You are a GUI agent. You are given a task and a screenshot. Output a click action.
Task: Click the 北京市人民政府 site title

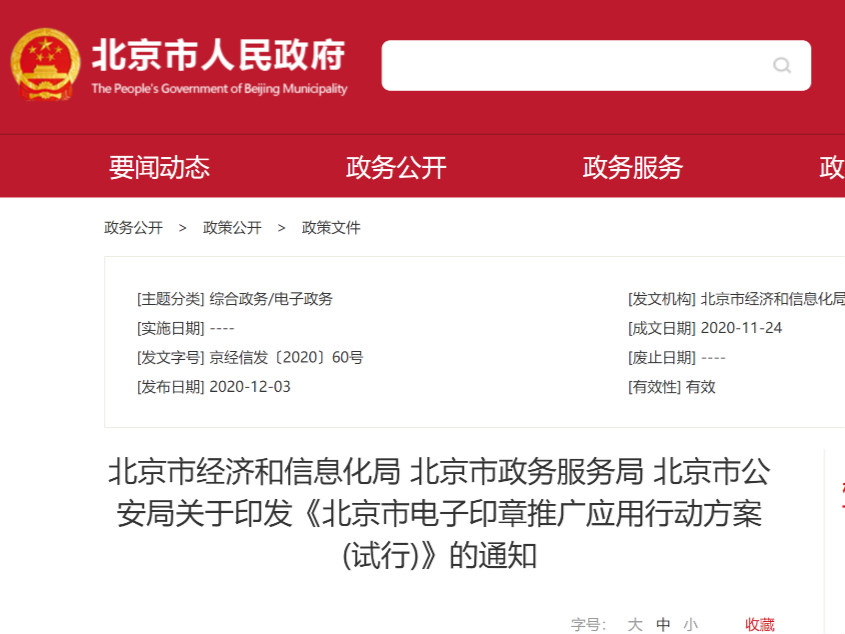pyautogui.click(x=218, y=55)
